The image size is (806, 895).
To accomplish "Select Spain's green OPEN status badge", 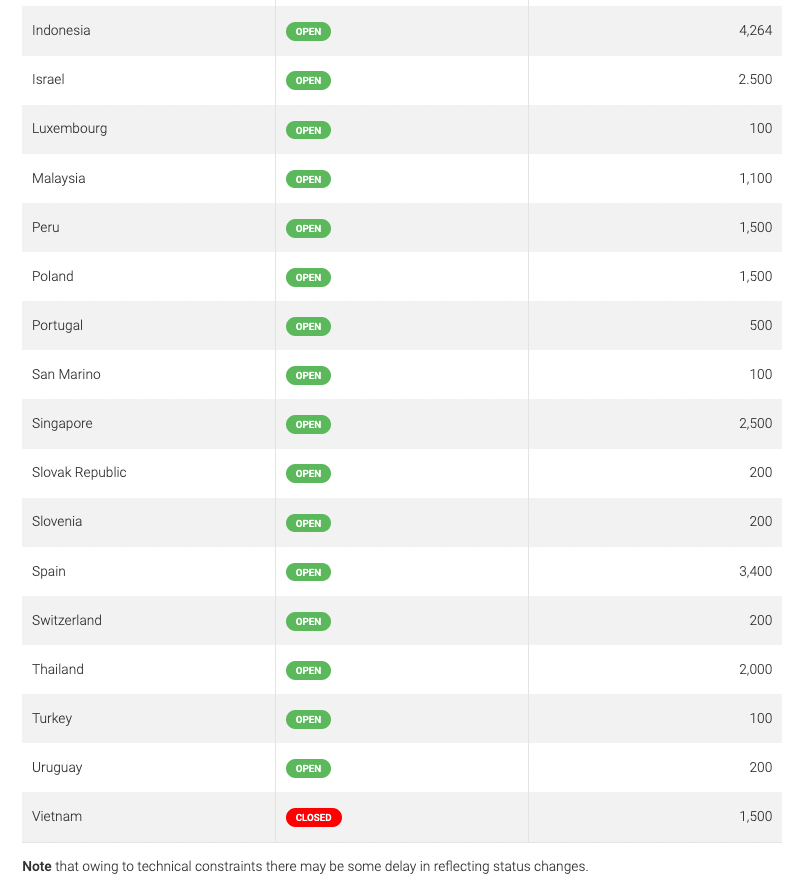I will [308, 573].
